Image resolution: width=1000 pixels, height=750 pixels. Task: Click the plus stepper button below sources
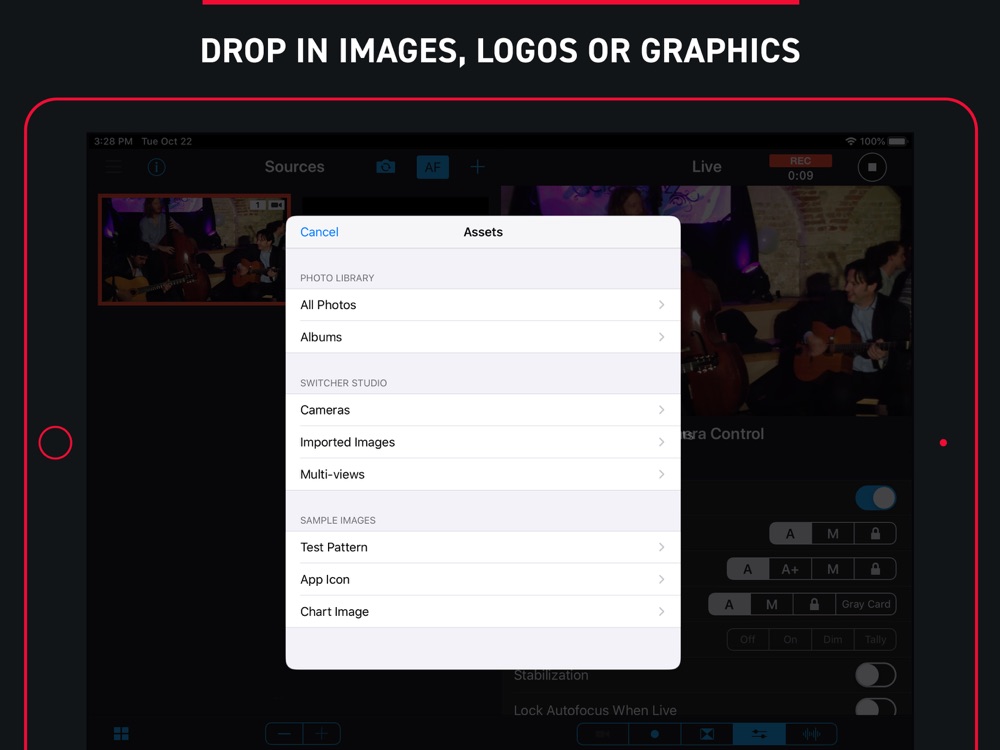(321, 734)
